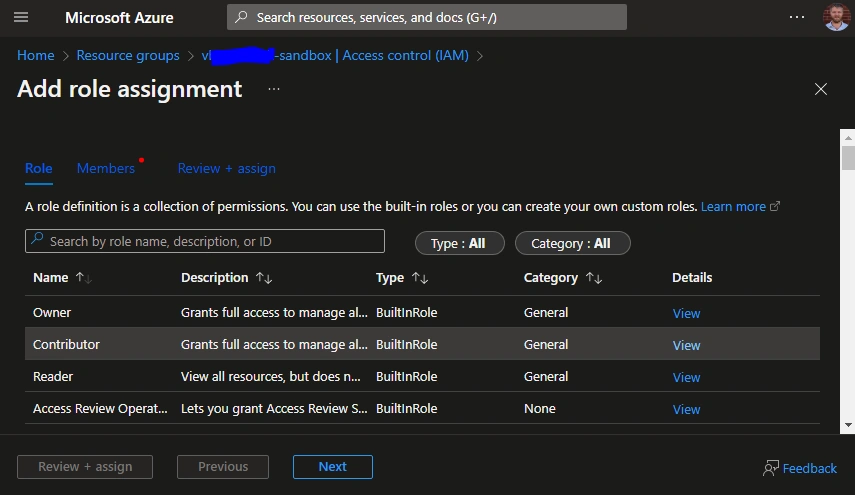Select the Contributor role row

422,344
